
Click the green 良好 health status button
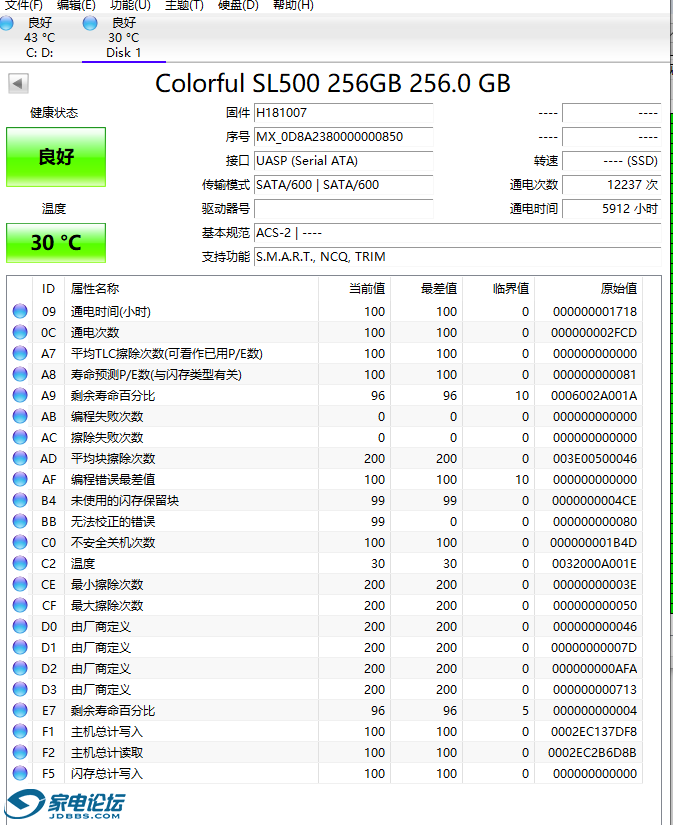(56, 157)
